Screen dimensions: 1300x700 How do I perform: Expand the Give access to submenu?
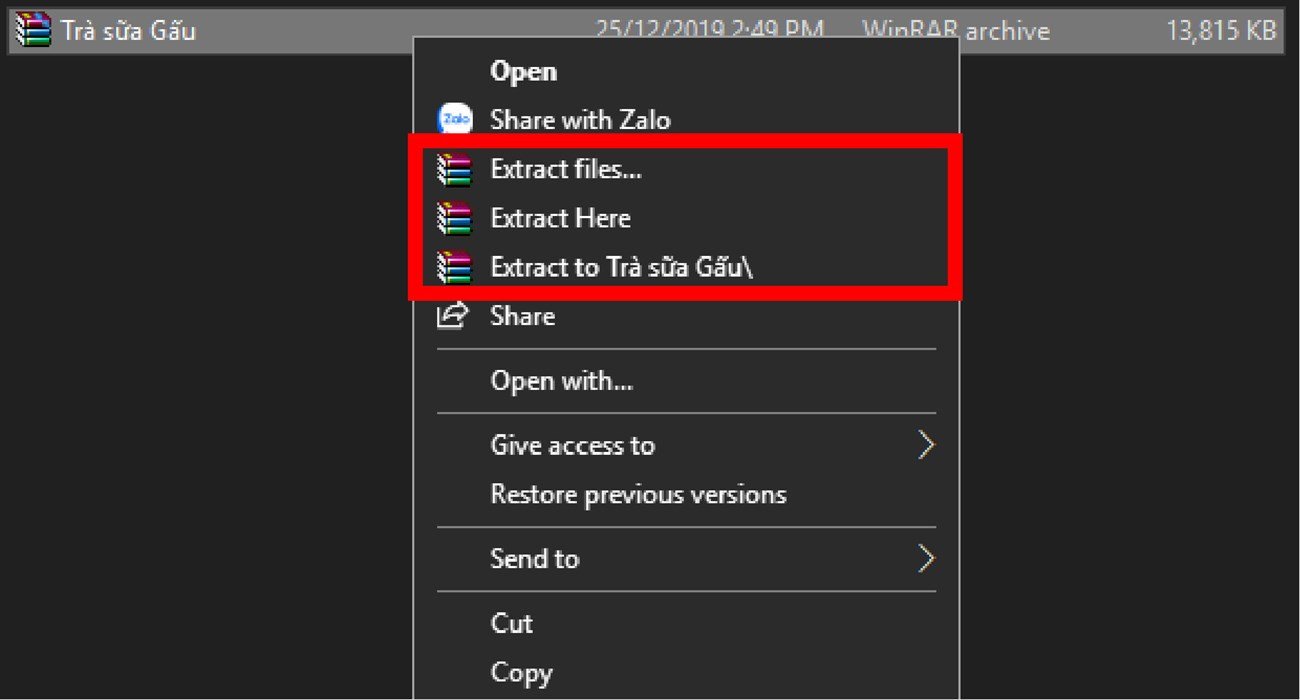pyautogui.click(x=572, y=445)
